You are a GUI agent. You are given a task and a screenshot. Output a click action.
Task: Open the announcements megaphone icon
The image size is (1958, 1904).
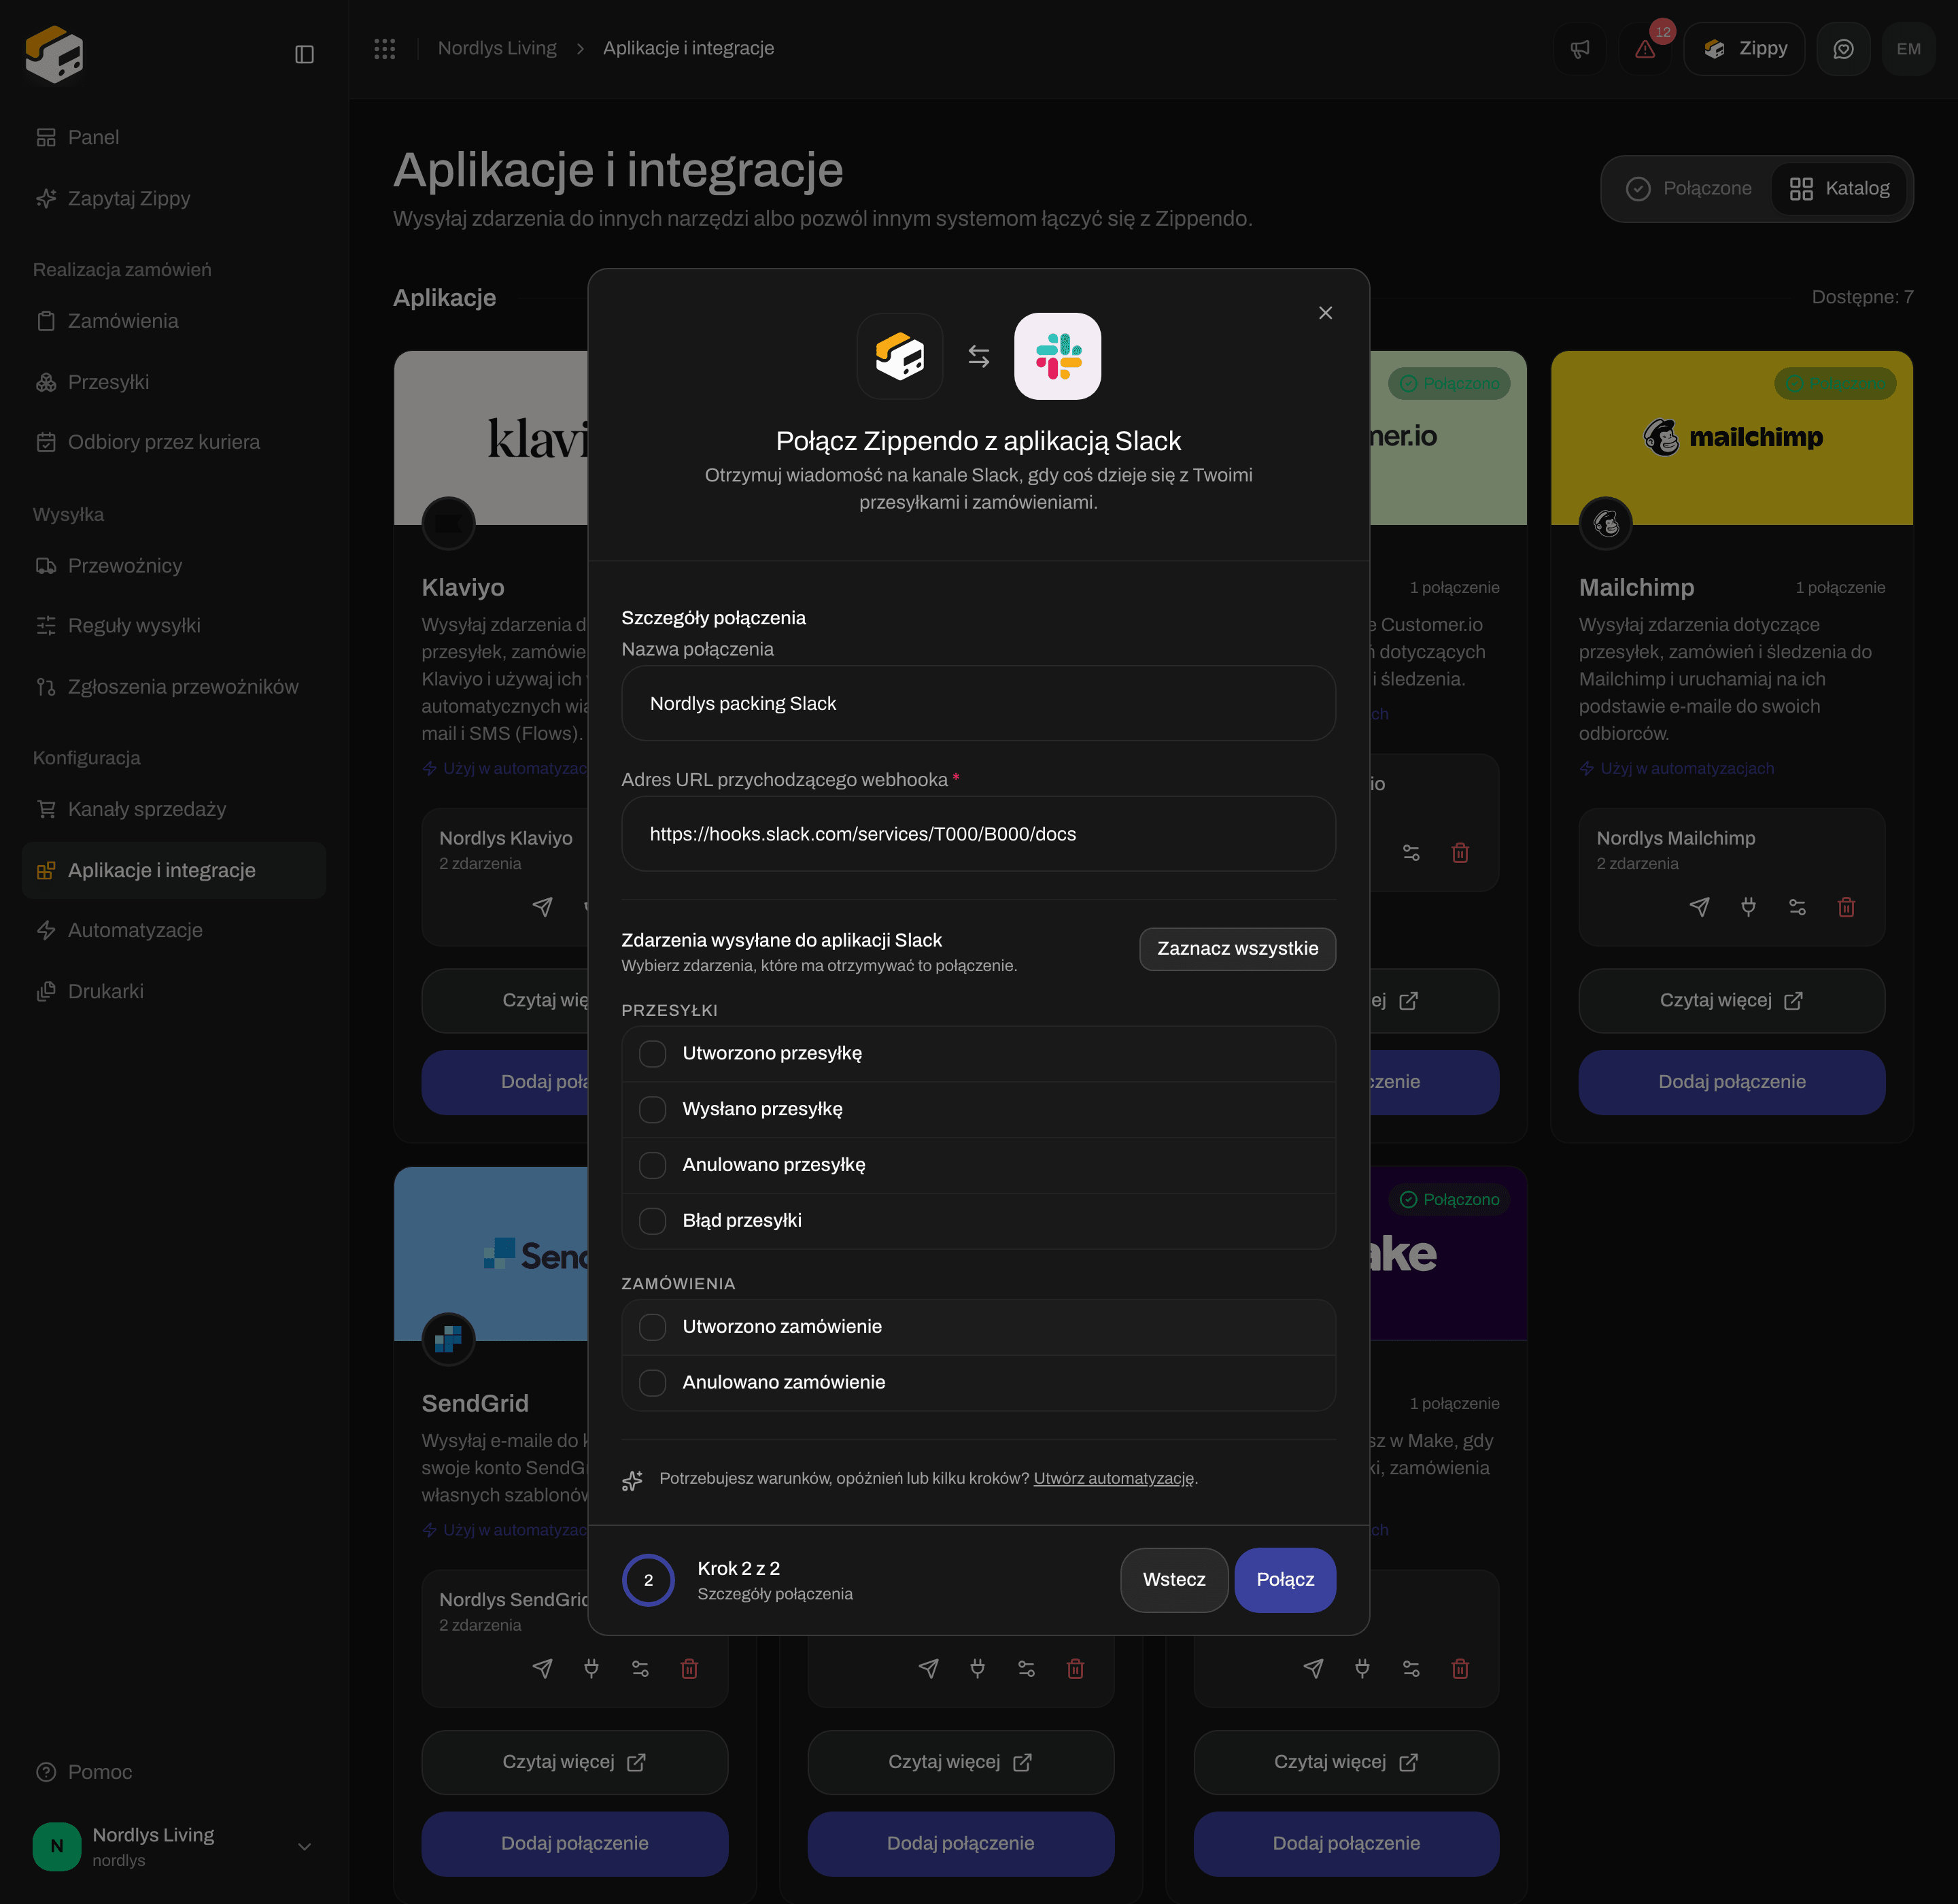pos(1580,49)
